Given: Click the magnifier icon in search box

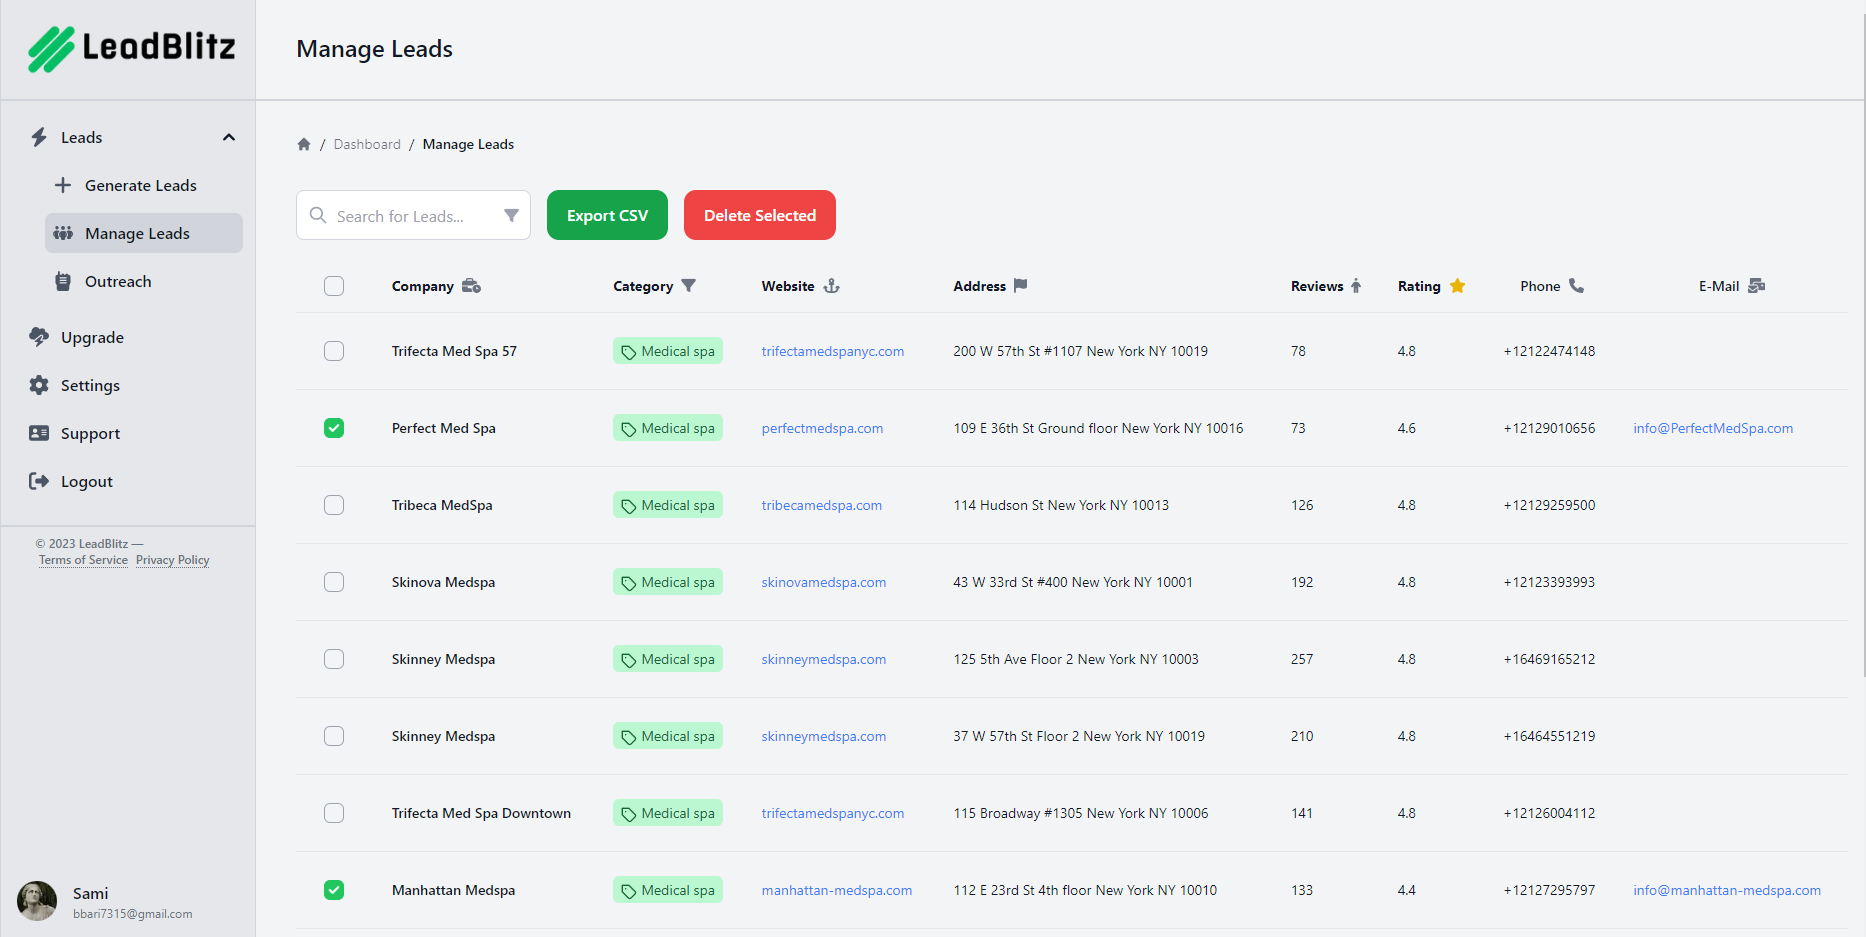Looking at the screenshot, I should [318, 215].
